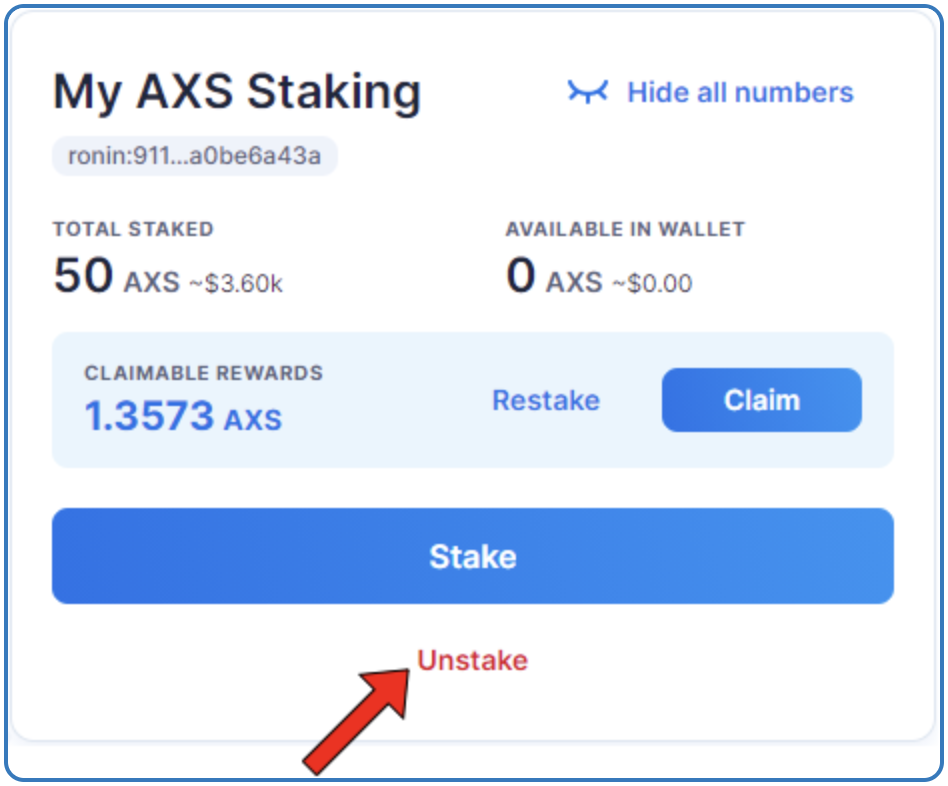
Task: Click the large Stake button
Action: tap(473, 556)
